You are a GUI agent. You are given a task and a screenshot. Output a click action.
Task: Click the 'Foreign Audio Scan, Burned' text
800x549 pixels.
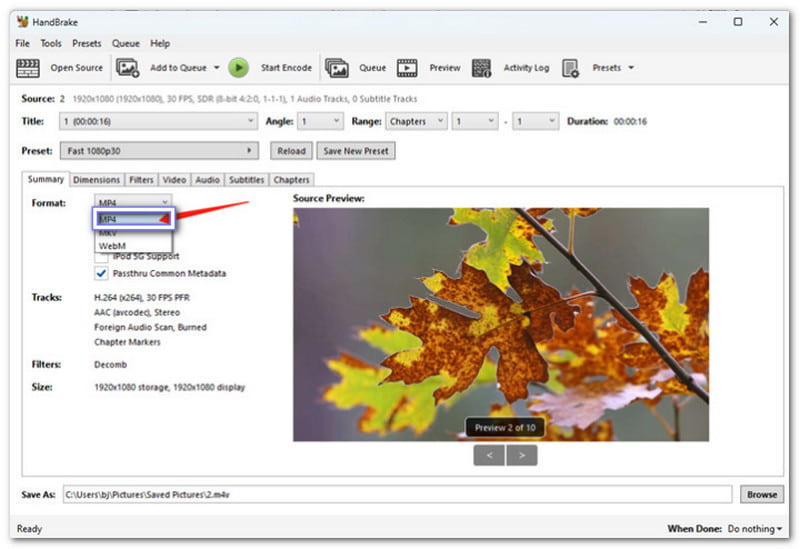coord(151,327)
